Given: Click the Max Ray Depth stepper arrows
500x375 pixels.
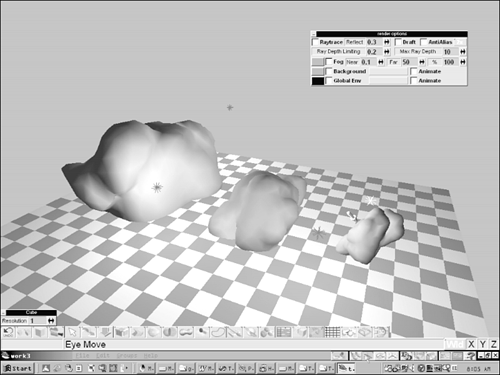Looking at the screenshot, I should coord(463,52).
